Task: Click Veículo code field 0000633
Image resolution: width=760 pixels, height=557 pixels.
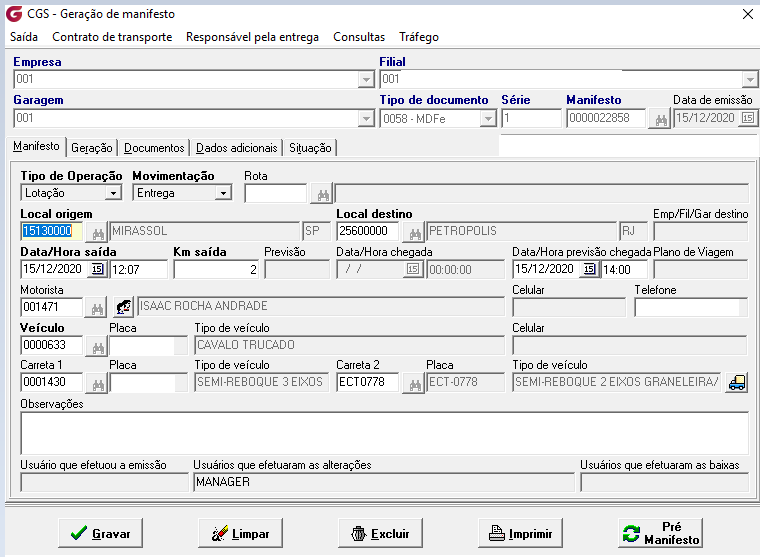Action: click(x=51, y=345)
